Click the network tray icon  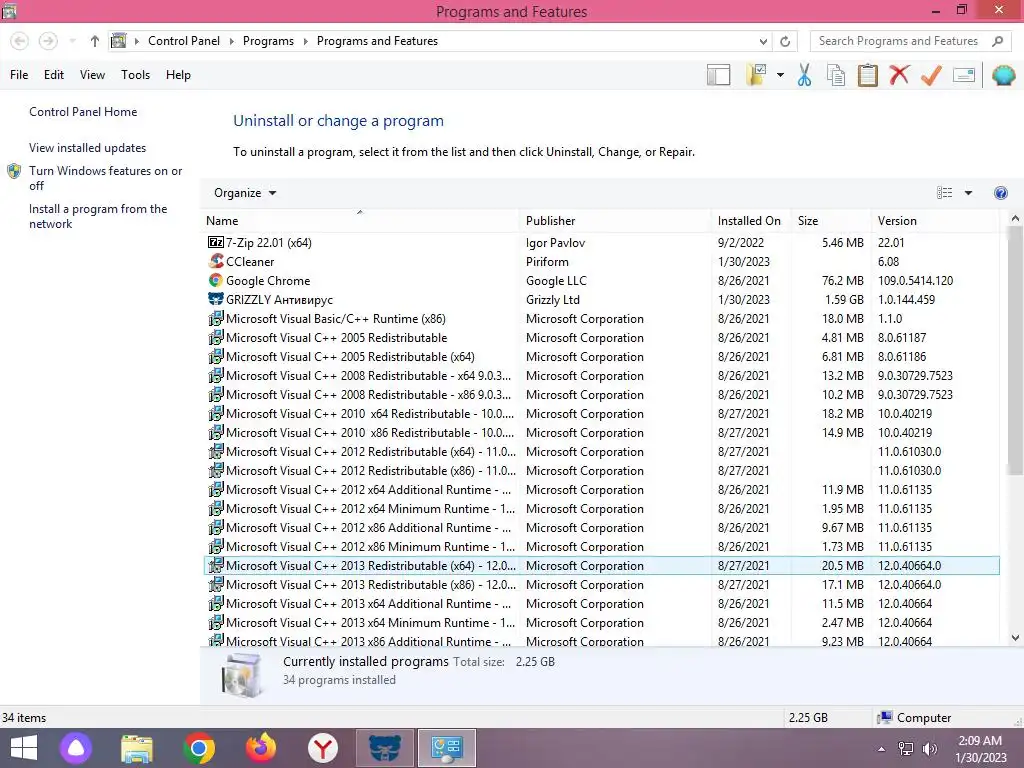point(905,749)
